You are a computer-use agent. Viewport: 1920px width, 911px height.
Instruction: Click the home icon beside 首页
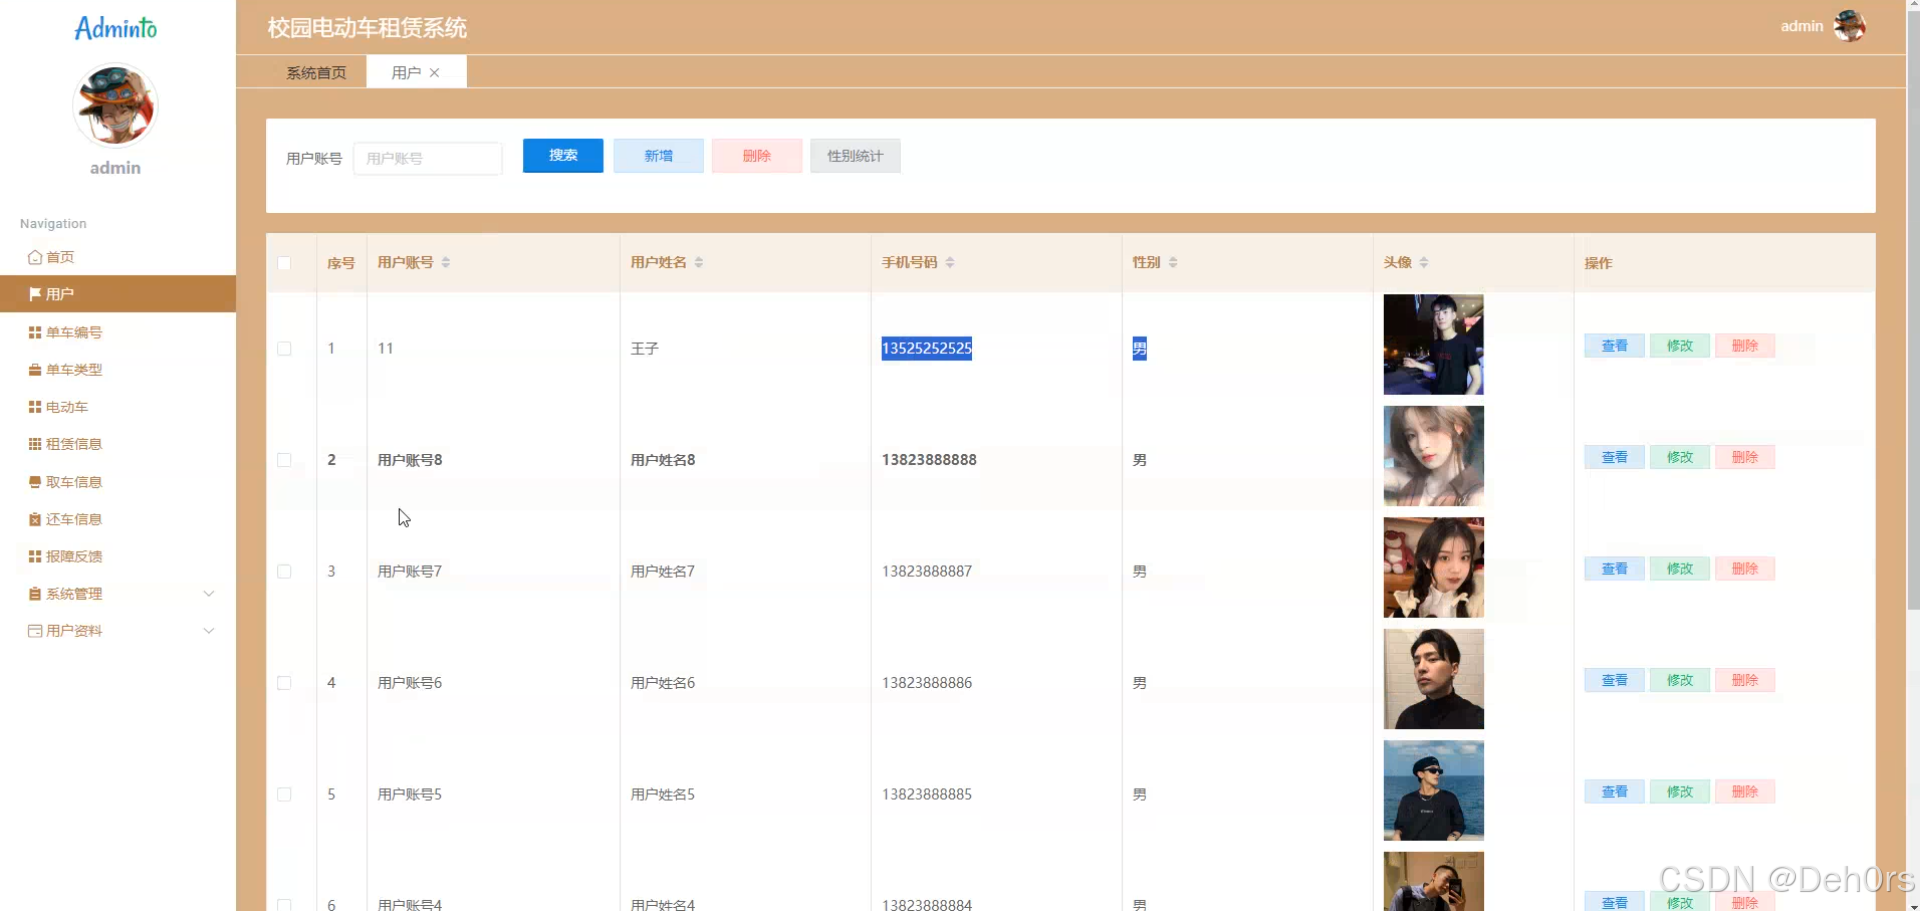tap(35, 257)
